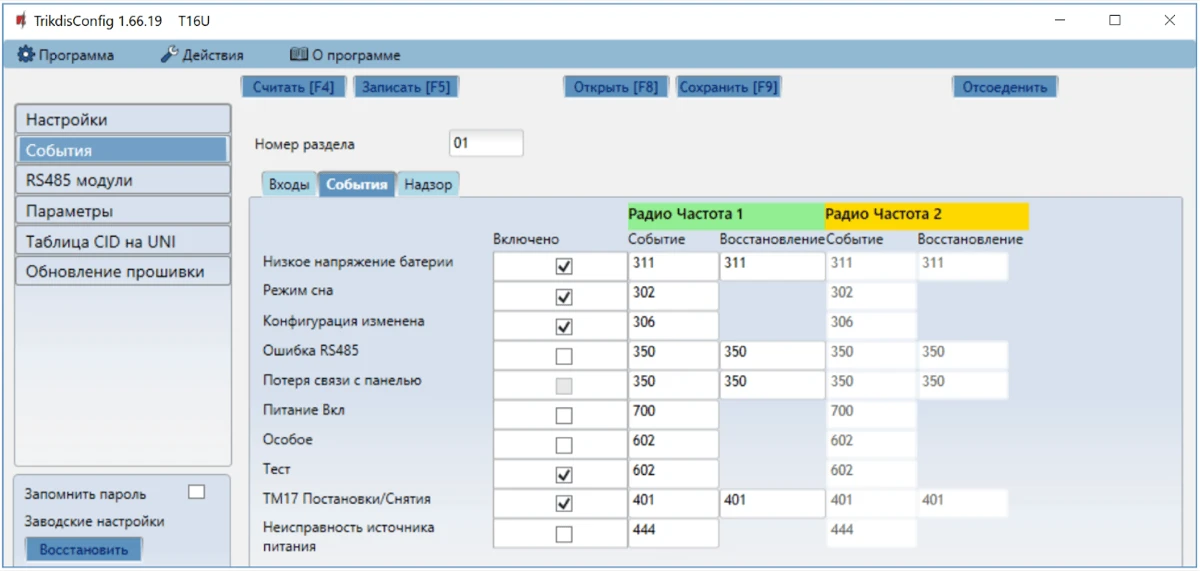Click the TrikdisConfig app icon in title bar
Image resolution: width=1200 pixels, height=571 pixels.
point(21,20)
